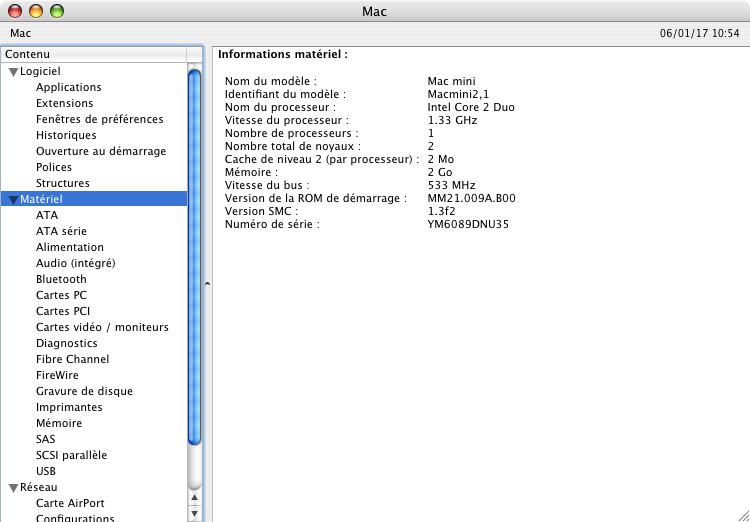
Task: Zoom the window with green button
Action: pos(57,11)
